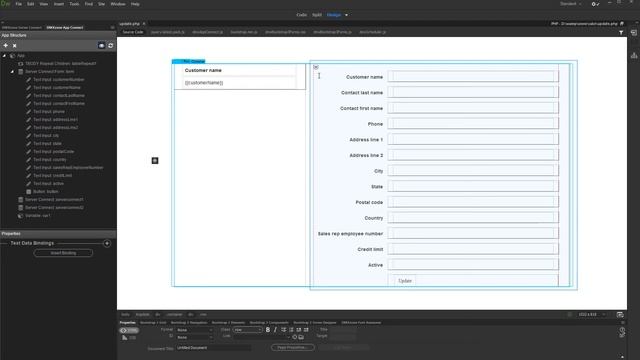Toggle HTML mode in Property inspector
Screen dimensions: 640x360
click(129, 330)
